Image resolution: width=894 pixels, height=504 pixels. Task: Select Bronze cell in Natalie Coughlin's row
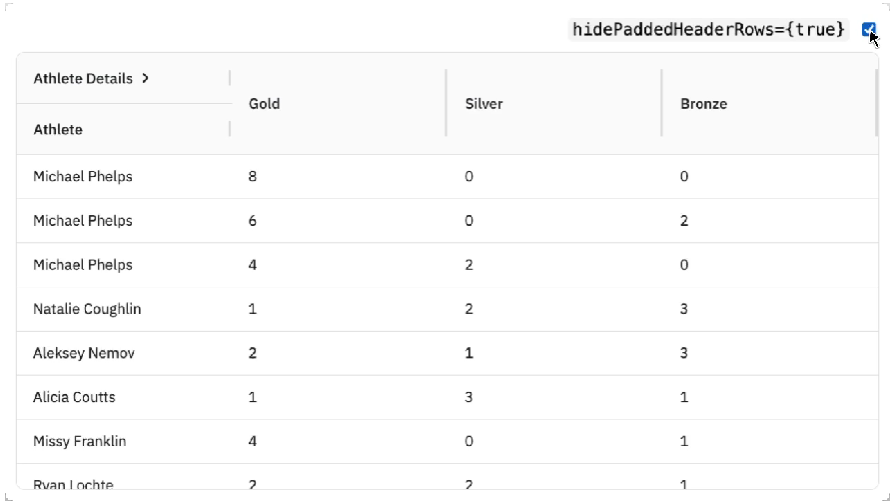coord(684,309)
